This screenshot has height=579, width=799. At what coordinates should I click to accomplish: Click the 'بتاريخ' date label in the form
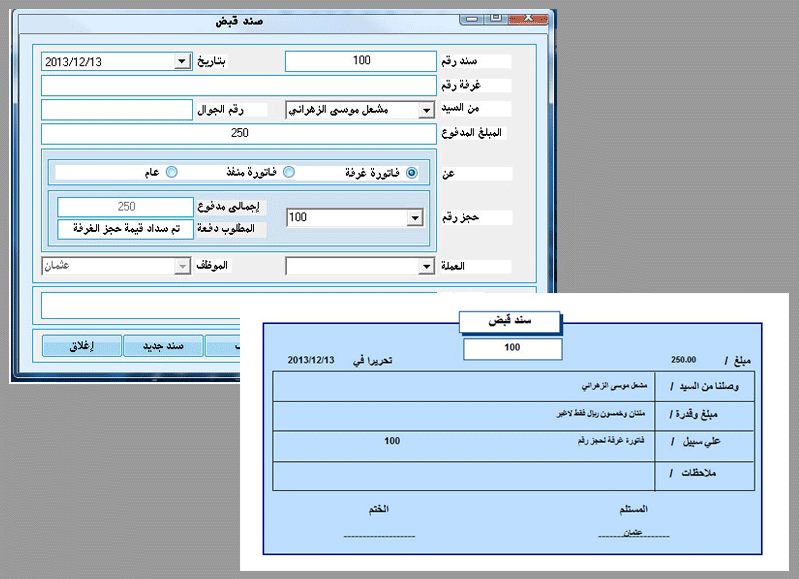(x=211, y=61)
